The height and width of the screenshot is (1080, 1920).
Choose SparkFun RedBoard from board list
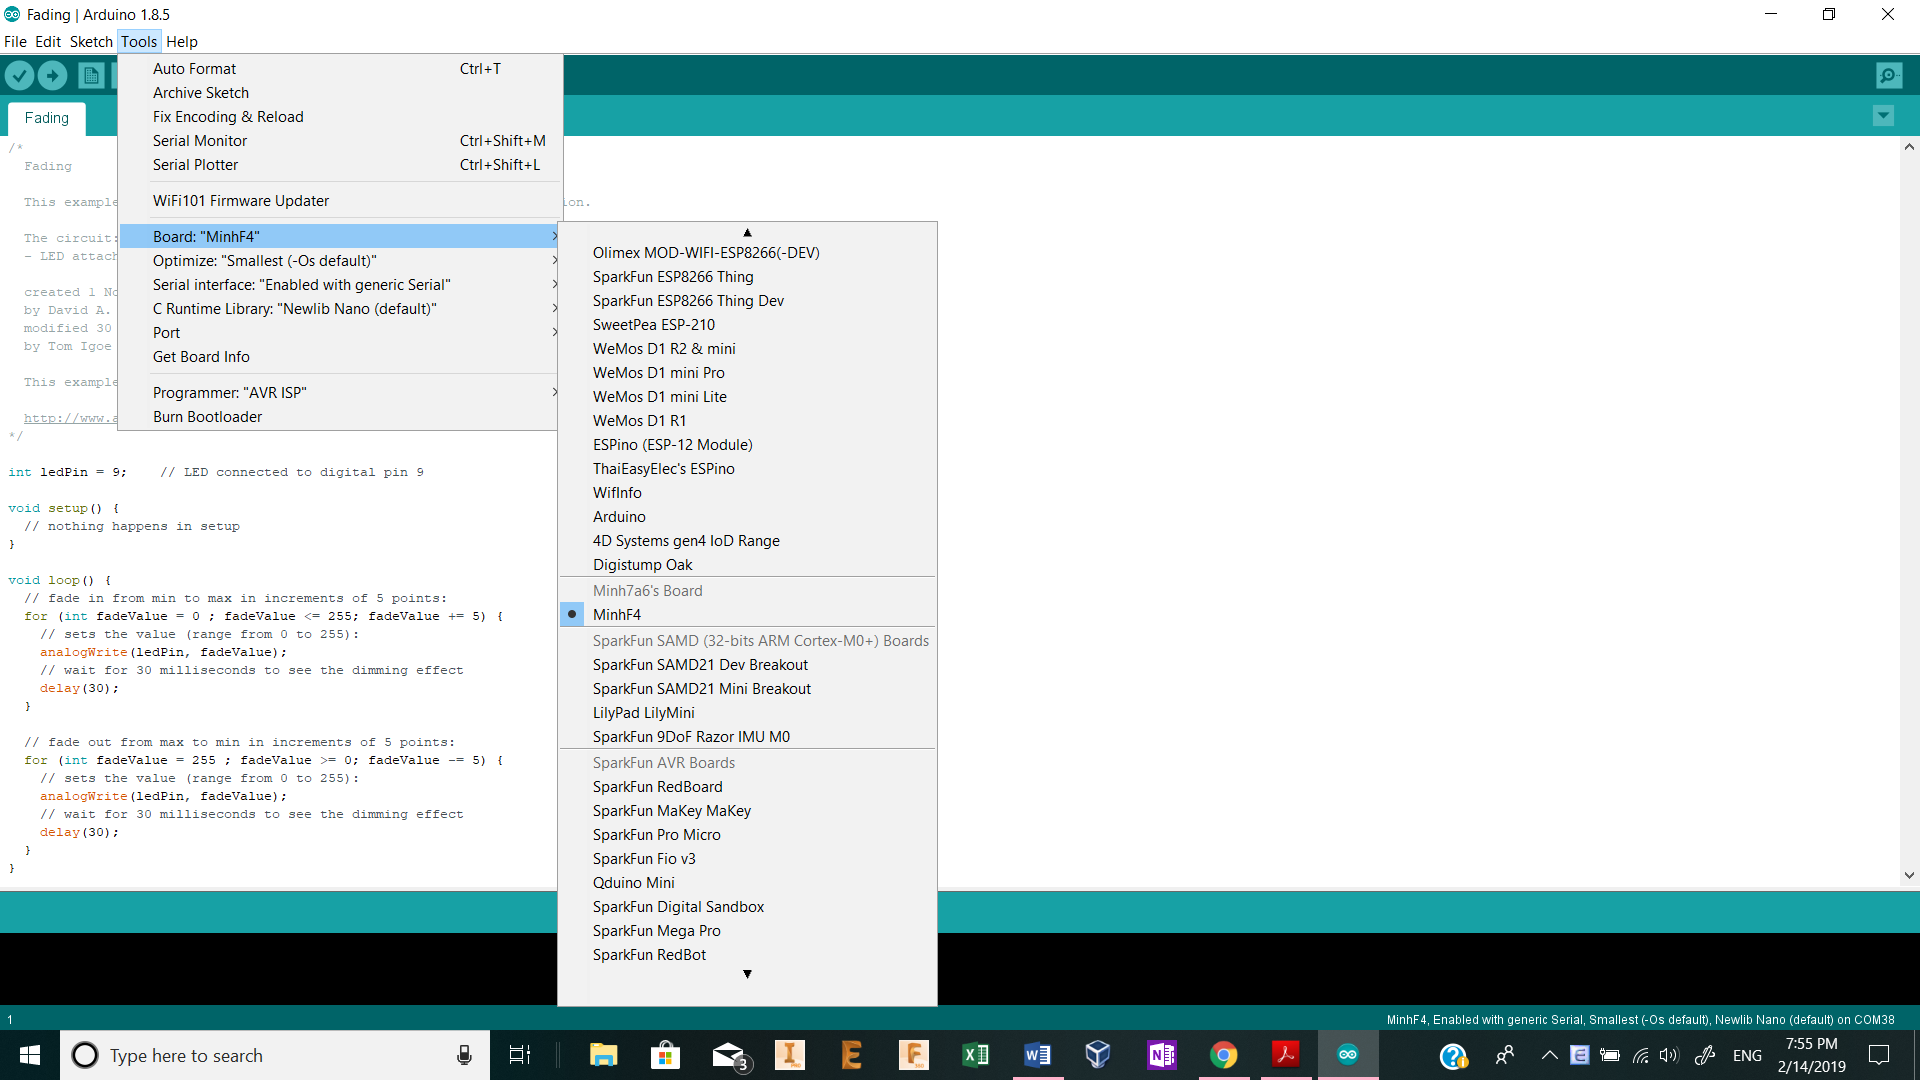[657, 787]
